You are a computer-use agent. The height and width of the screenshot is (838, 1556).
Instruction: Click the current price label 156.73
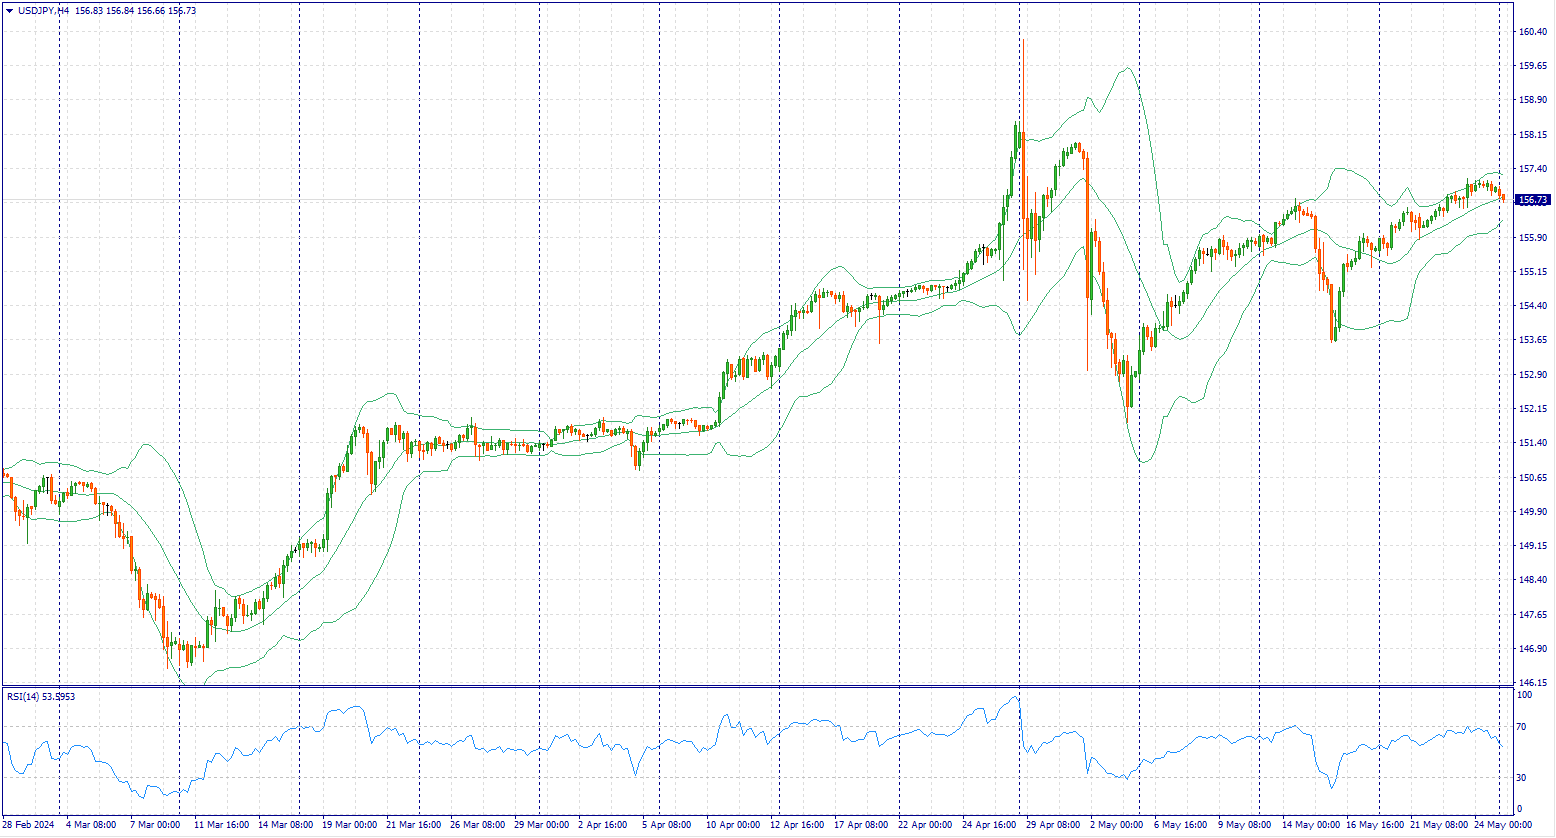click(1530, 200)
